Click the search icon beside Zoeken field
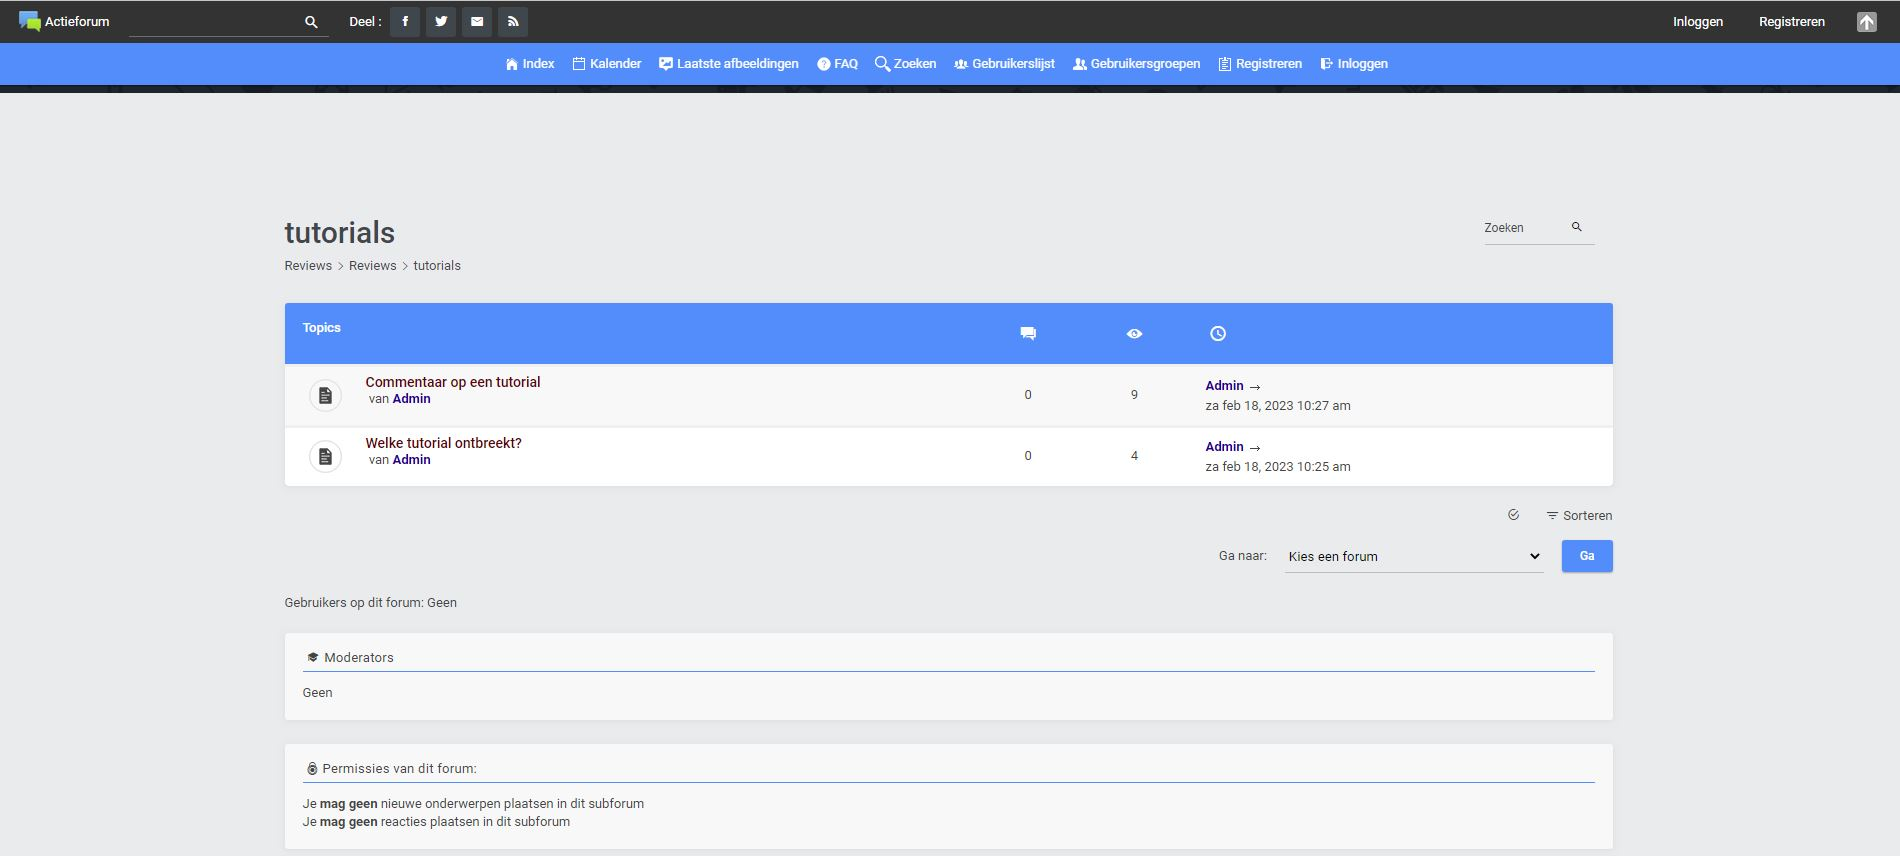Image resolution: width=1900 pixels, height=856 pixels. (x=1577, y=227)
